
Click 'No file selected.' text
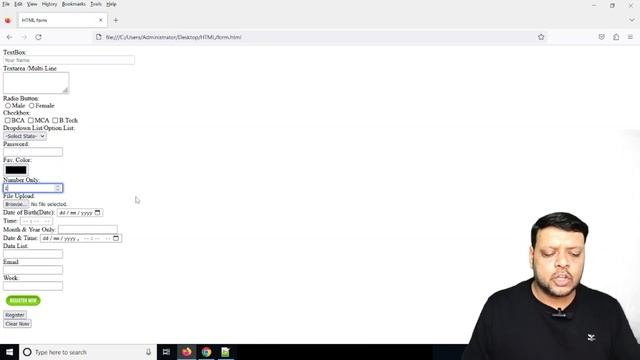point(49,204)
